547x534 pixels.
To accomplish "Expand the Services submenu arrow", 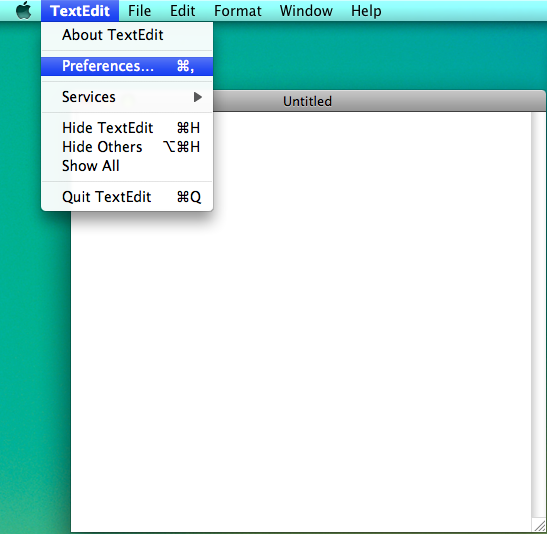I will tap(198, 97).
